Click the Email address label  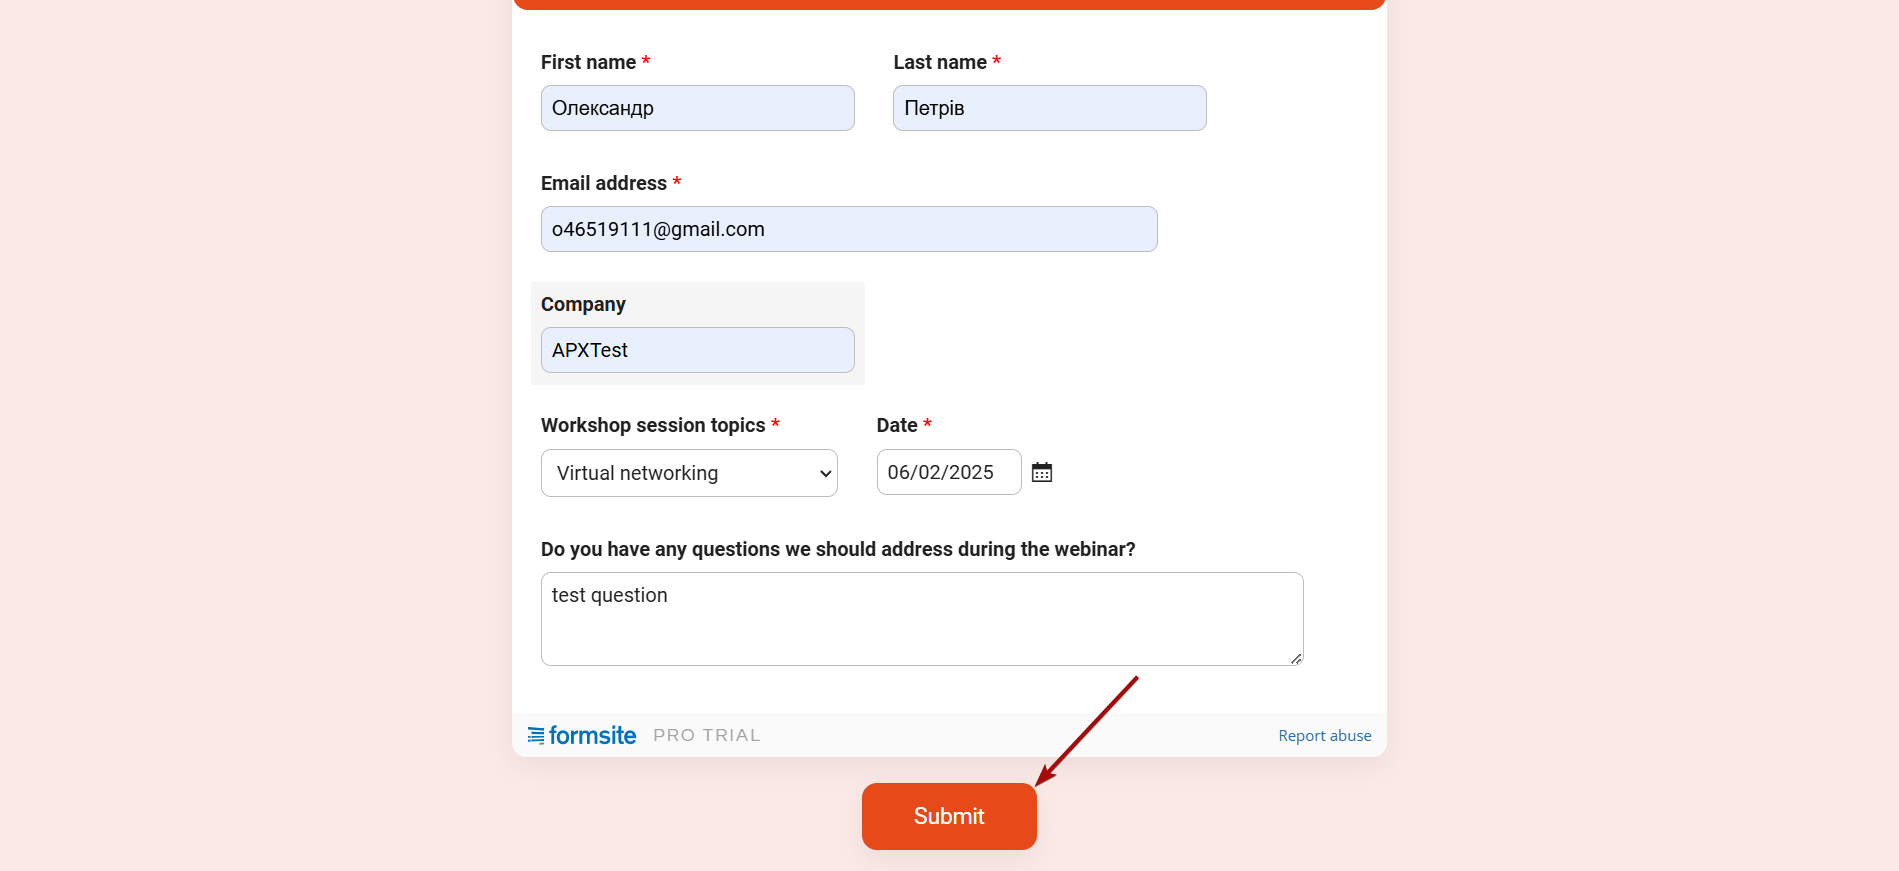coord(604,183)
